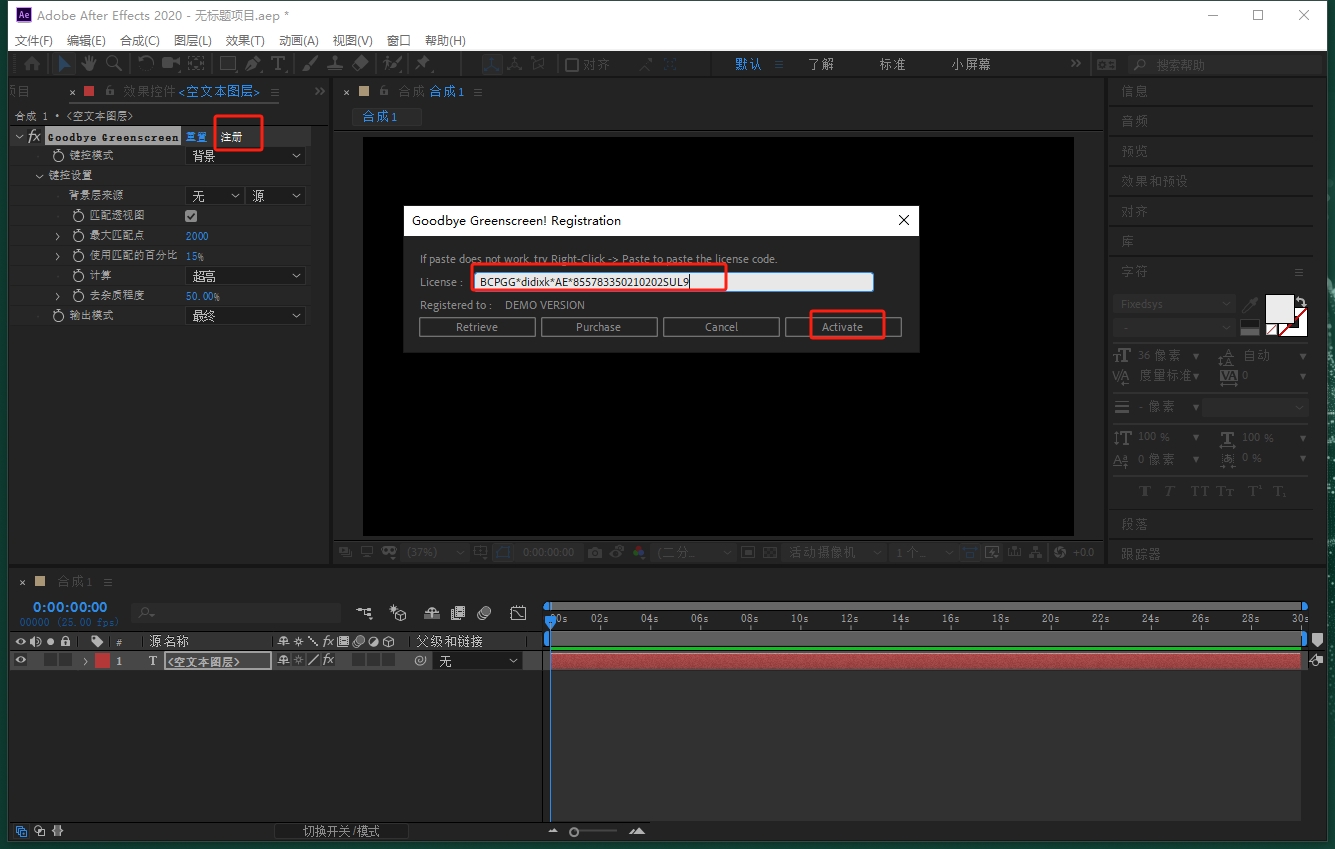
Task: Select the Clone Stamp tool
Action: pyautogui.click(x=335, y=63)
